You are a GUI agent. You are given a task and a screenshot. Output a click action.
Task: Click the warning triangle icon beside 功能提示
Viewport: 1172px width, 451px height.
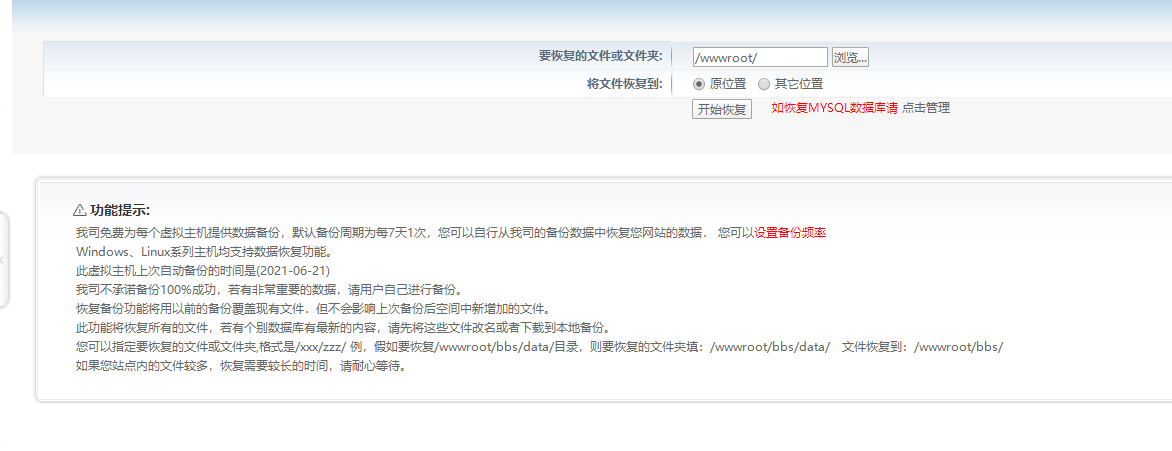click(81, 211)
